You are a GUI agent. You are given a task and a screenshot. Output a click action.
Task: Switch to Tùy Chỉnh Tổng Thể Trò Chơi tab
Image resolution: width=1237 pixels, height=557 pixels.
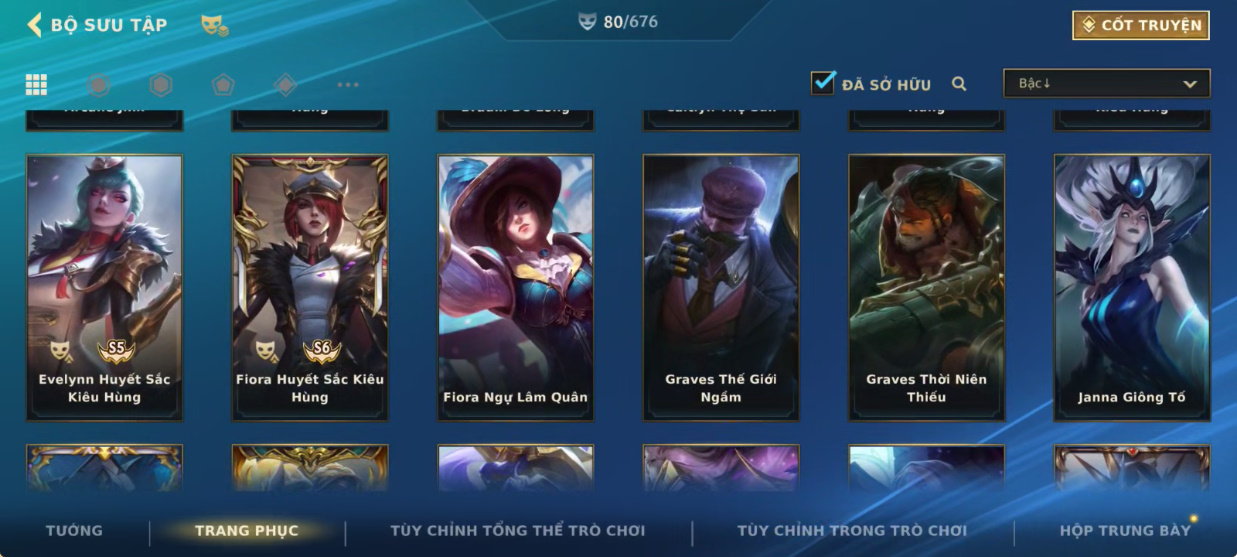point(517,530)
